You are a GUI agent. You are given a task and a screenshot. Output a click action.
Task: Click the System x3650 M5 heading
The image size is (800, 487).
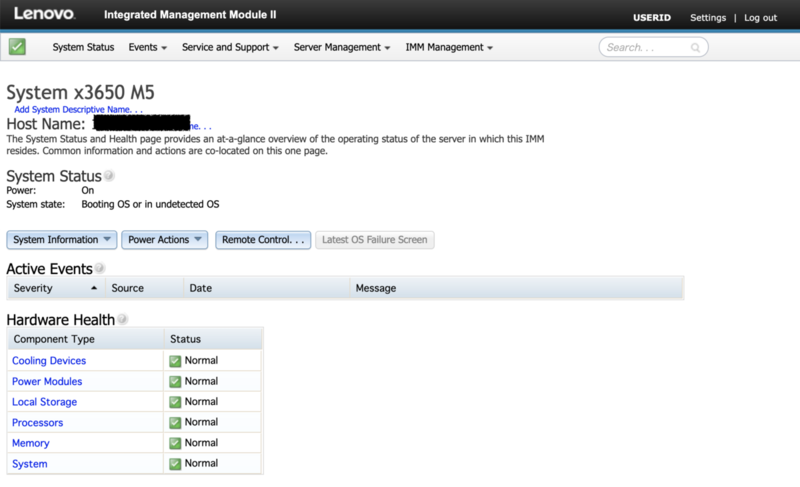[80, 92]
